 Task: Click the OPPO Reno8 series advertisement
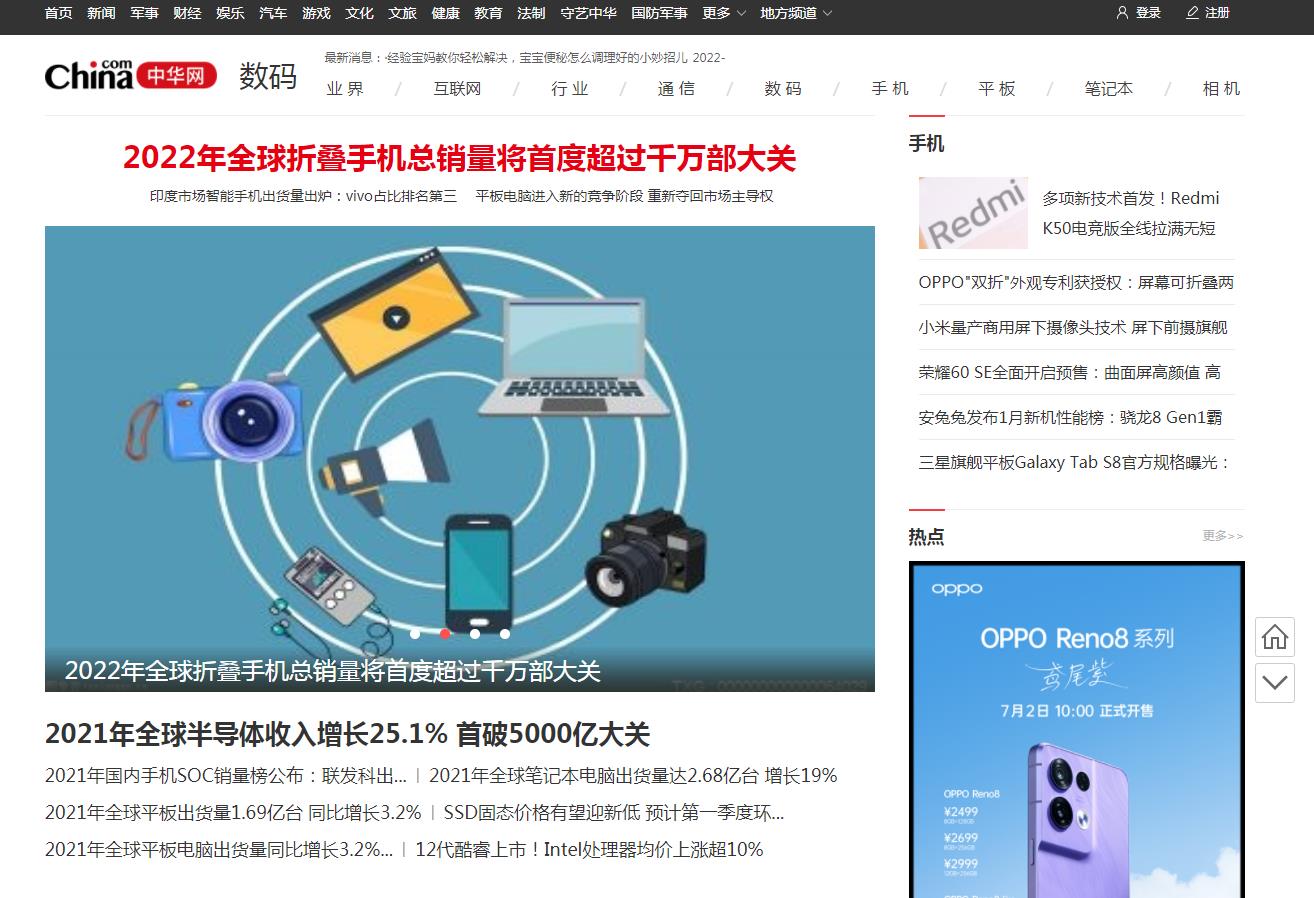pos(1076,730)
